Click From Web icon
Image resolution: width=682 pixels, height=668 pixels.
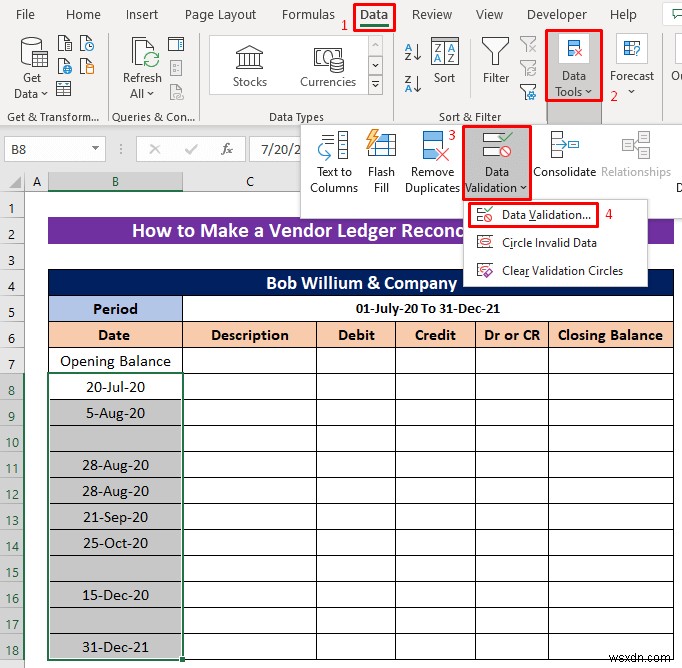[65, 67]
